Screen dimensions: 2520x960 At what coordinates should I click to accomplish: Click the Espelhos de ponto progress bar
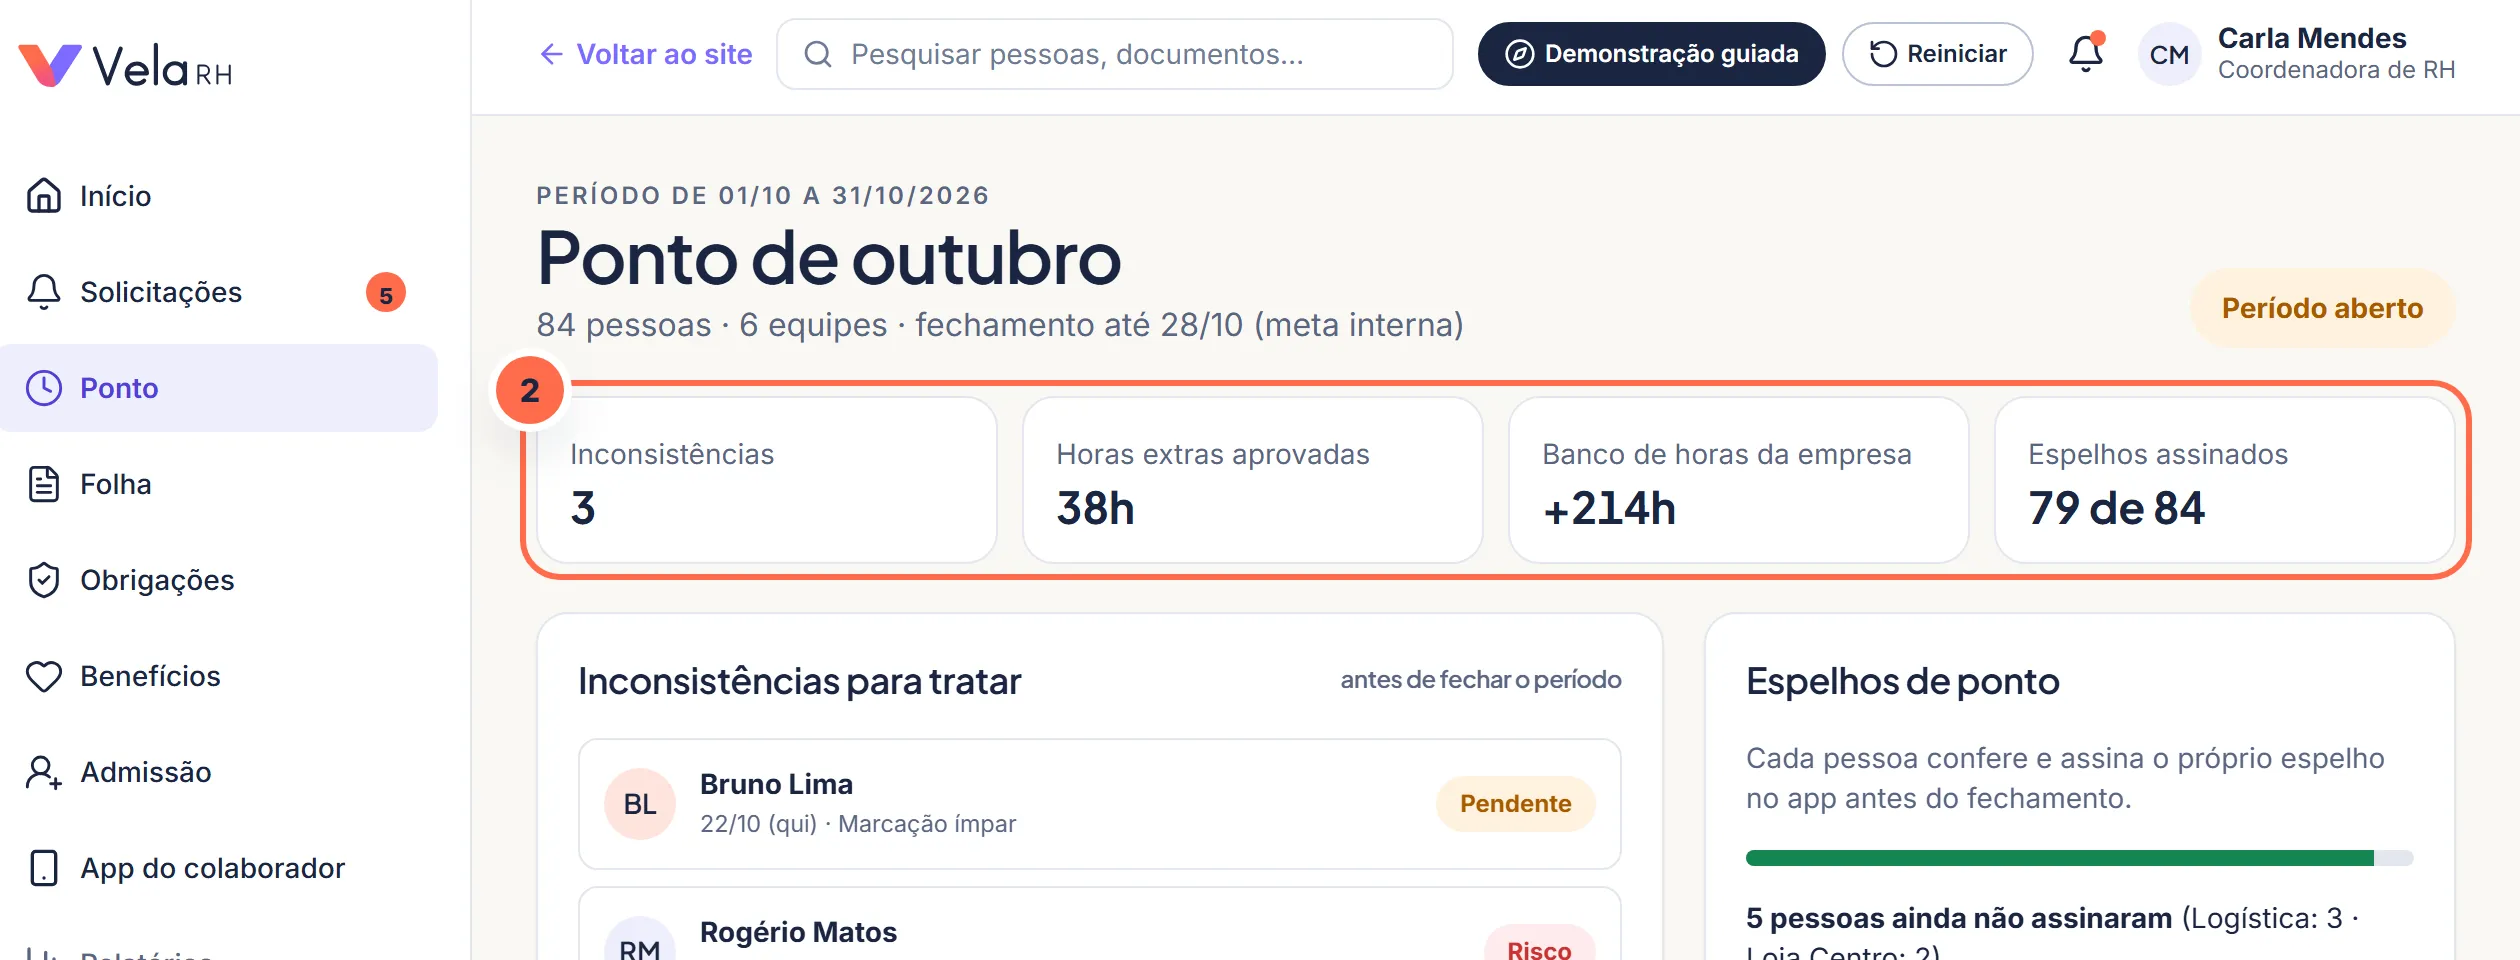point(2080,858)
